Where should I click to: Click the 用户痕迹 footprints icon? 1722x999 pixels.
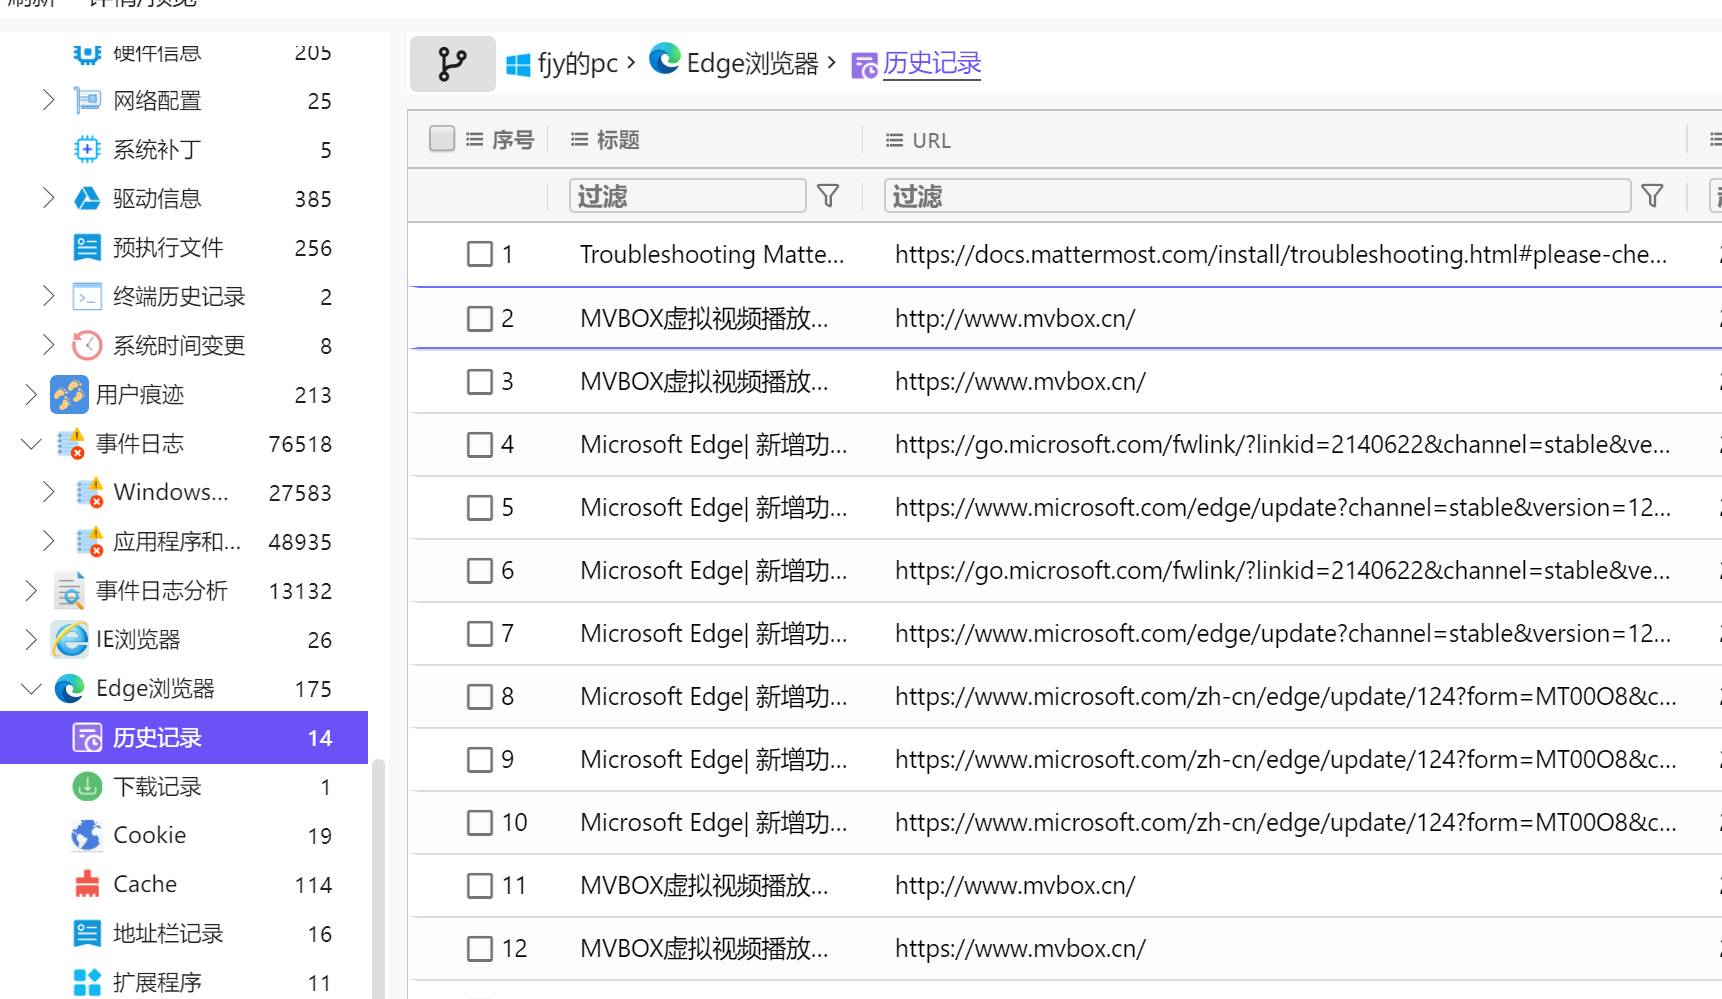69,394
